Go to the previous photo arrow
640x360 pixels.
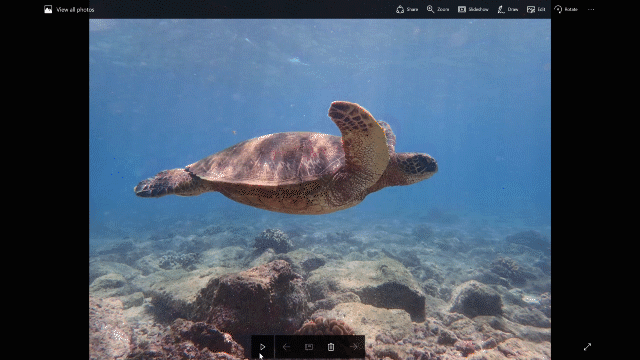click(x=286, y=347)
